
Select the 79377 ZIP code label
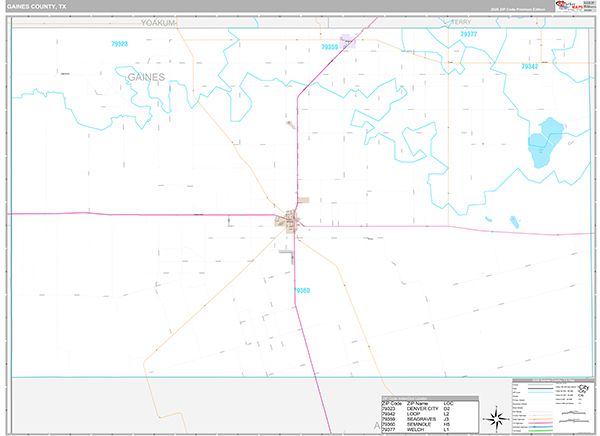pyautogui.click(x=468, y=34)
